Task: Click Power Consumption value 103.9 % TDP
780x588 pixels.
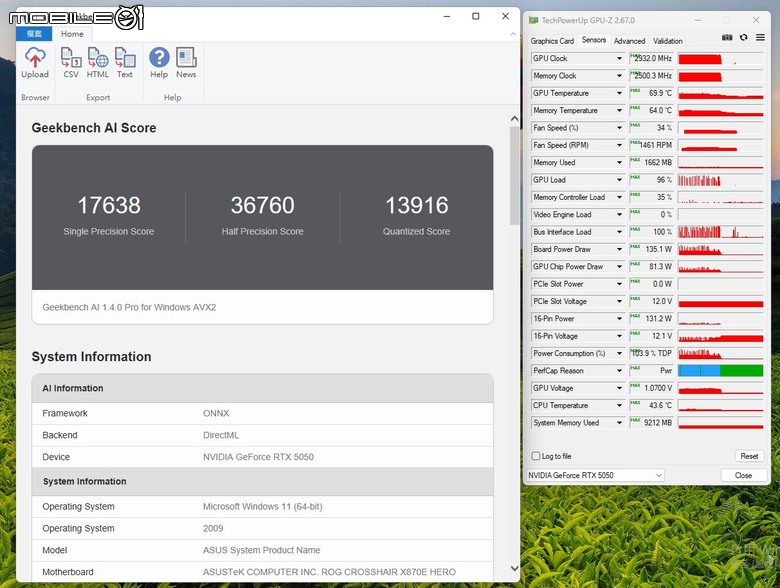Action: tap(651, 353)
